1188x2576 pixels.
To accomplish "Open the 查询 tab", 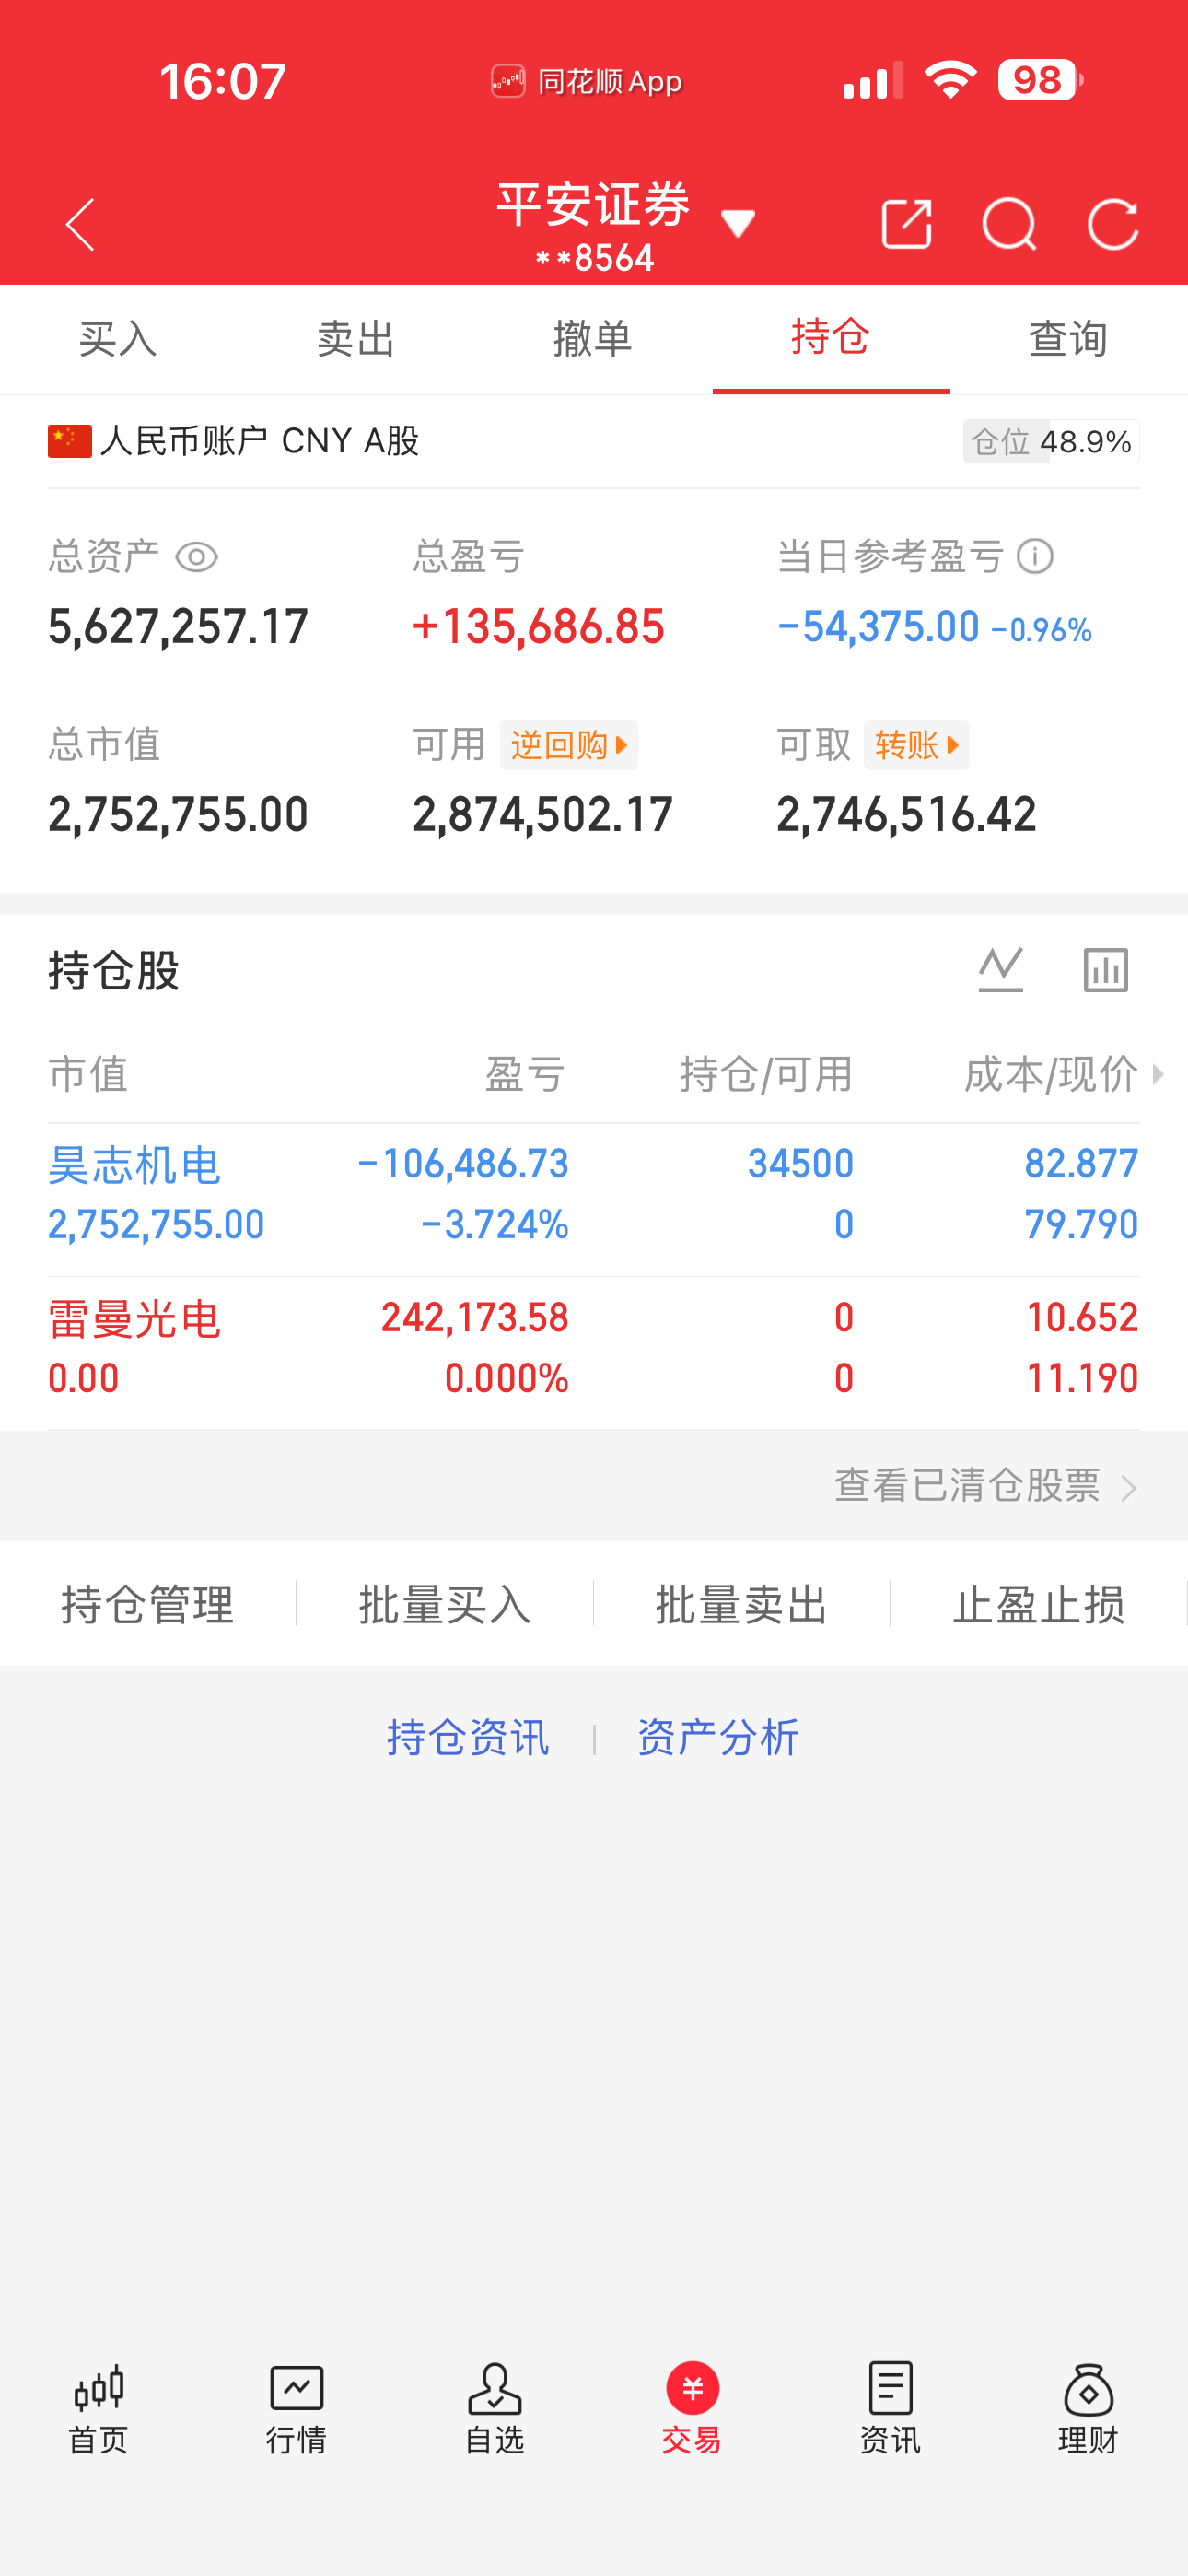I will point(1069,339).
